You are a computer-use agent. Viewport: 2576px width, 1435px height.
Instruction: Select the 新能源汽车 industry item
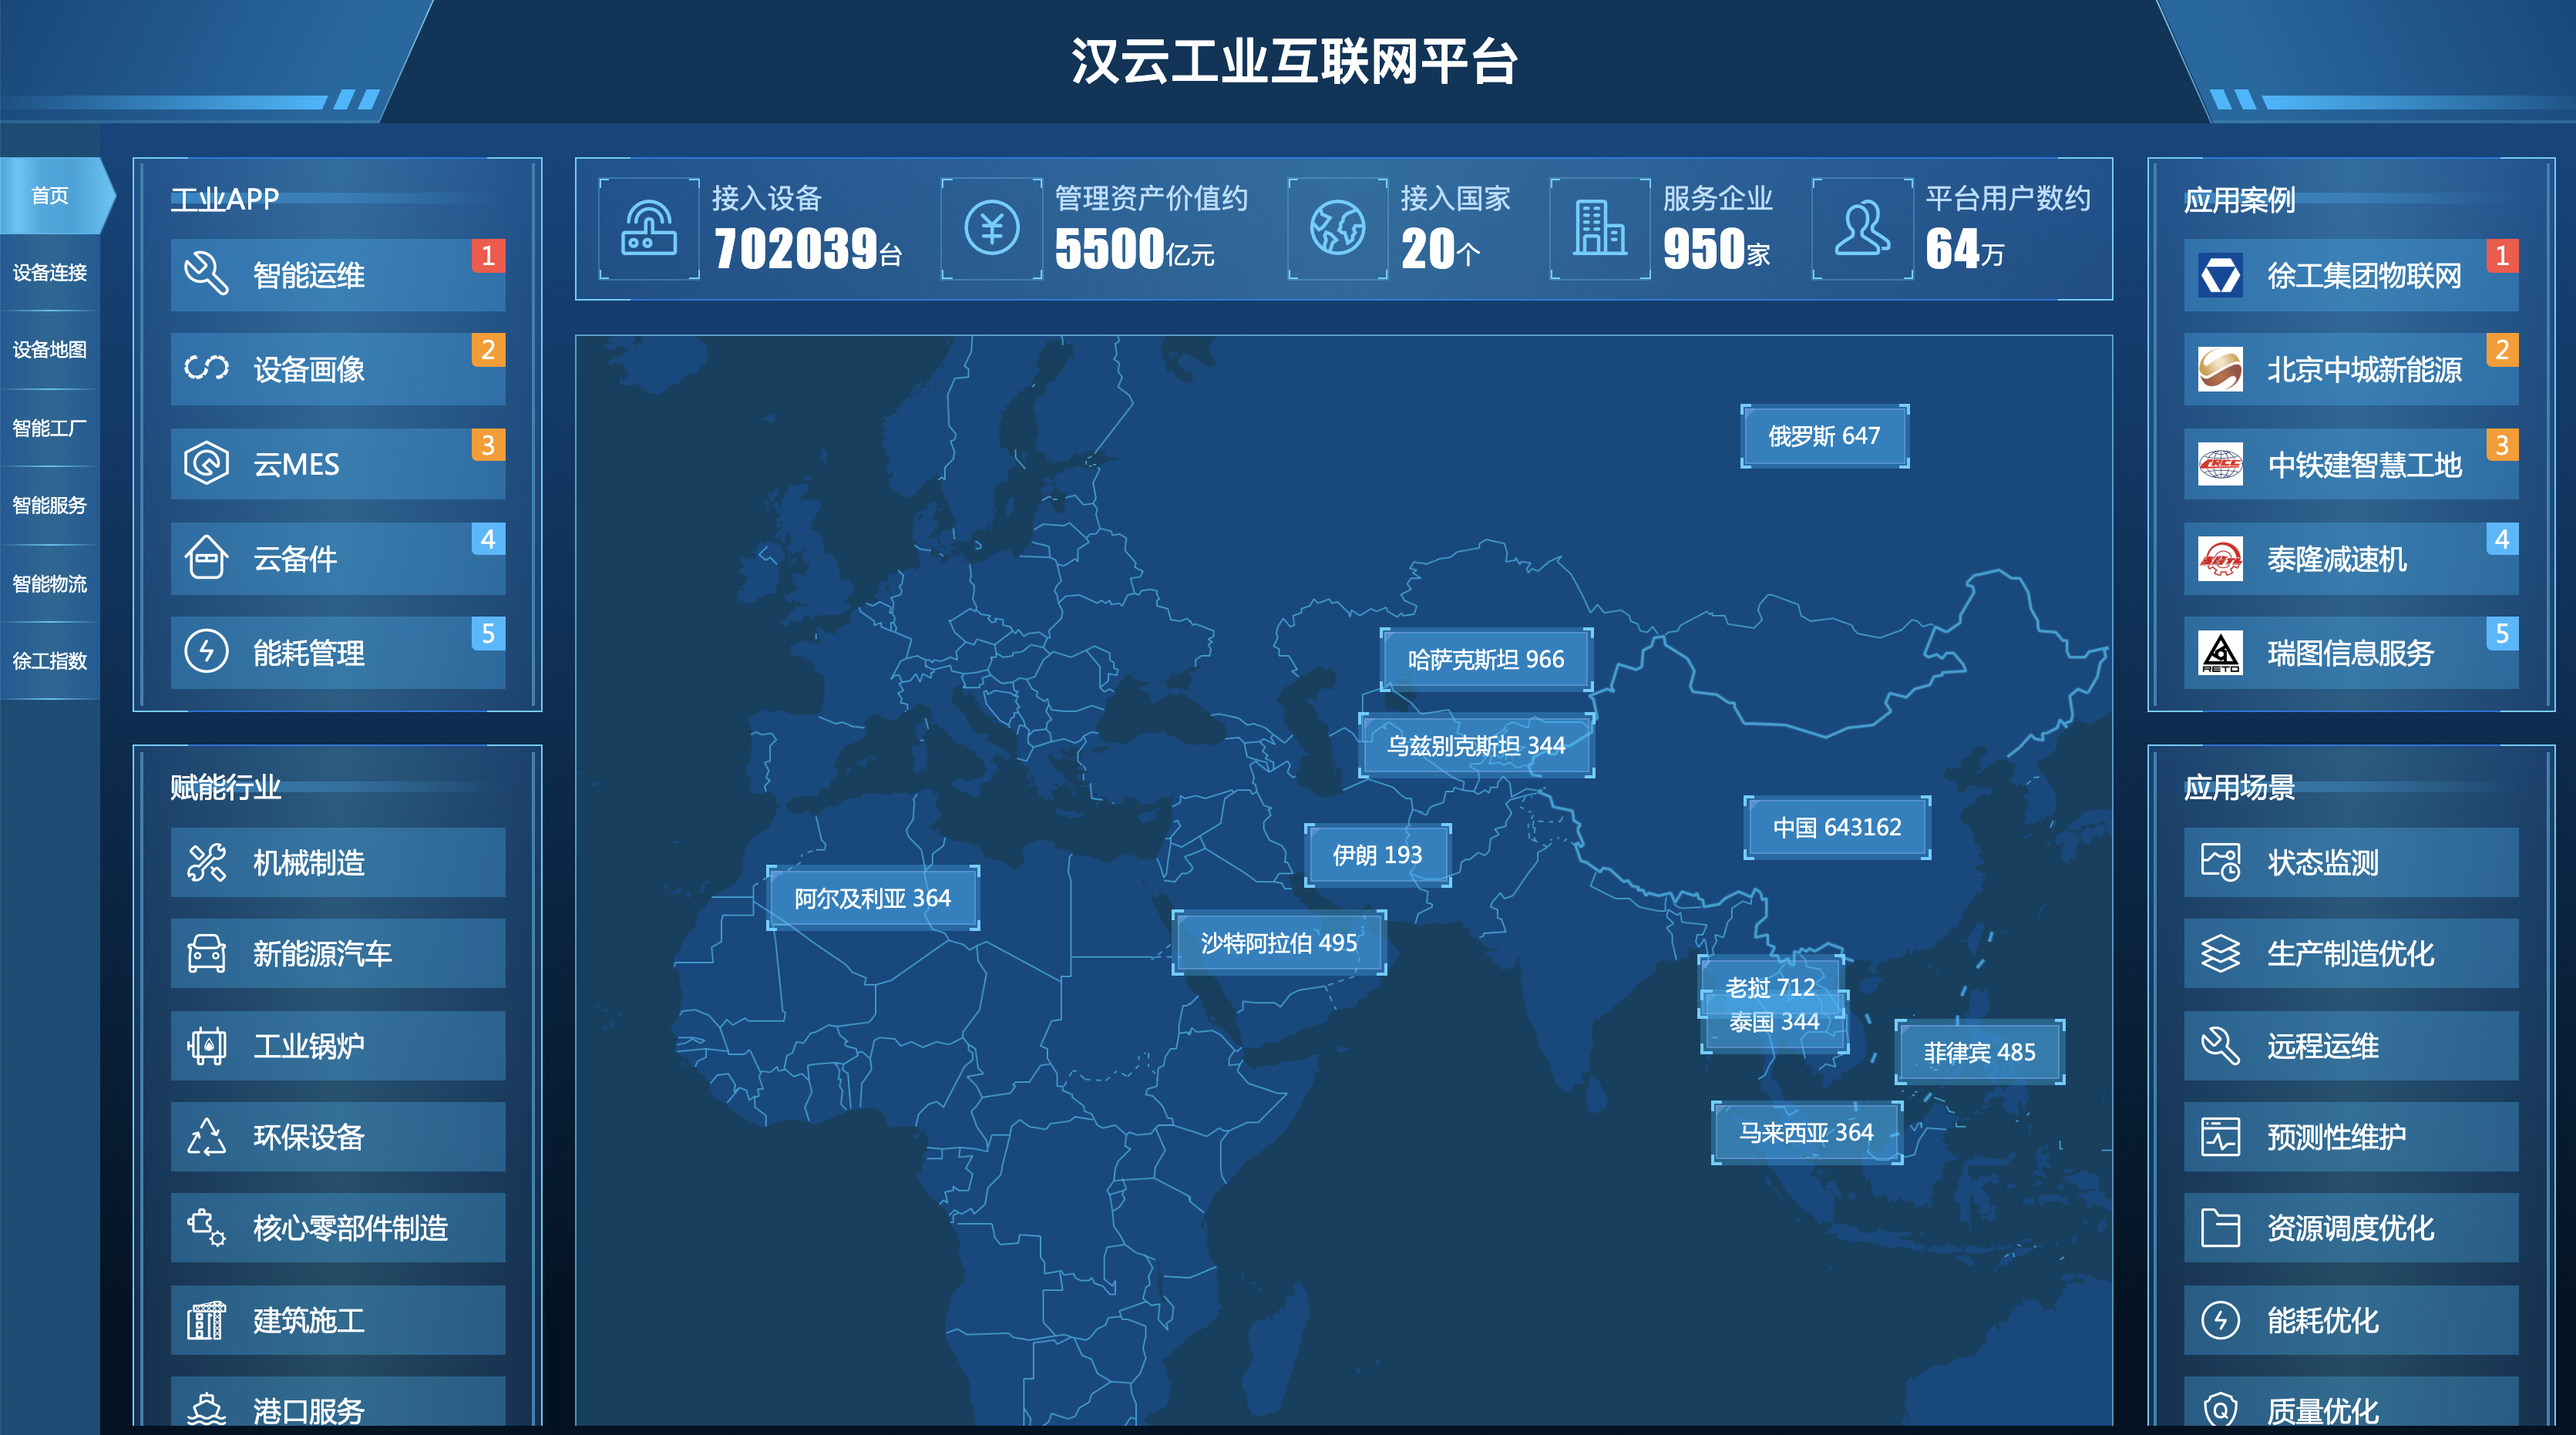point(338,953)
